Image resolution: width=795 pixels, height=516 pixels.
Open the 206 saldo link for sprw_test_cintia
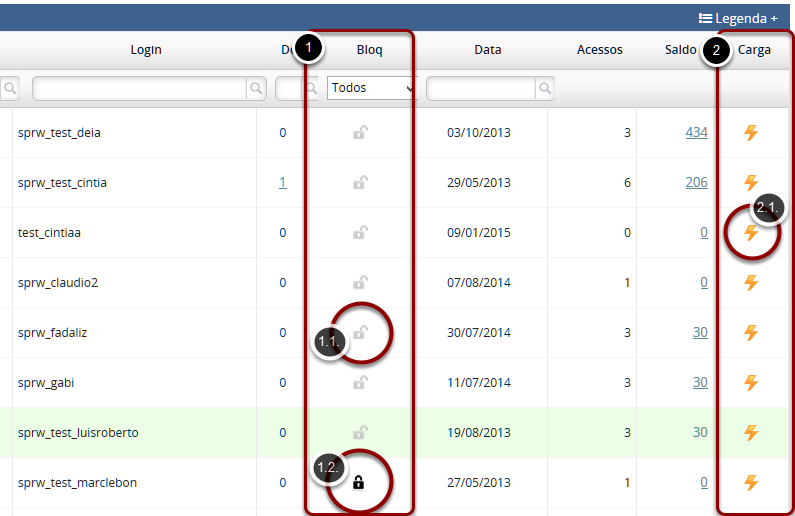pos(696,183)
